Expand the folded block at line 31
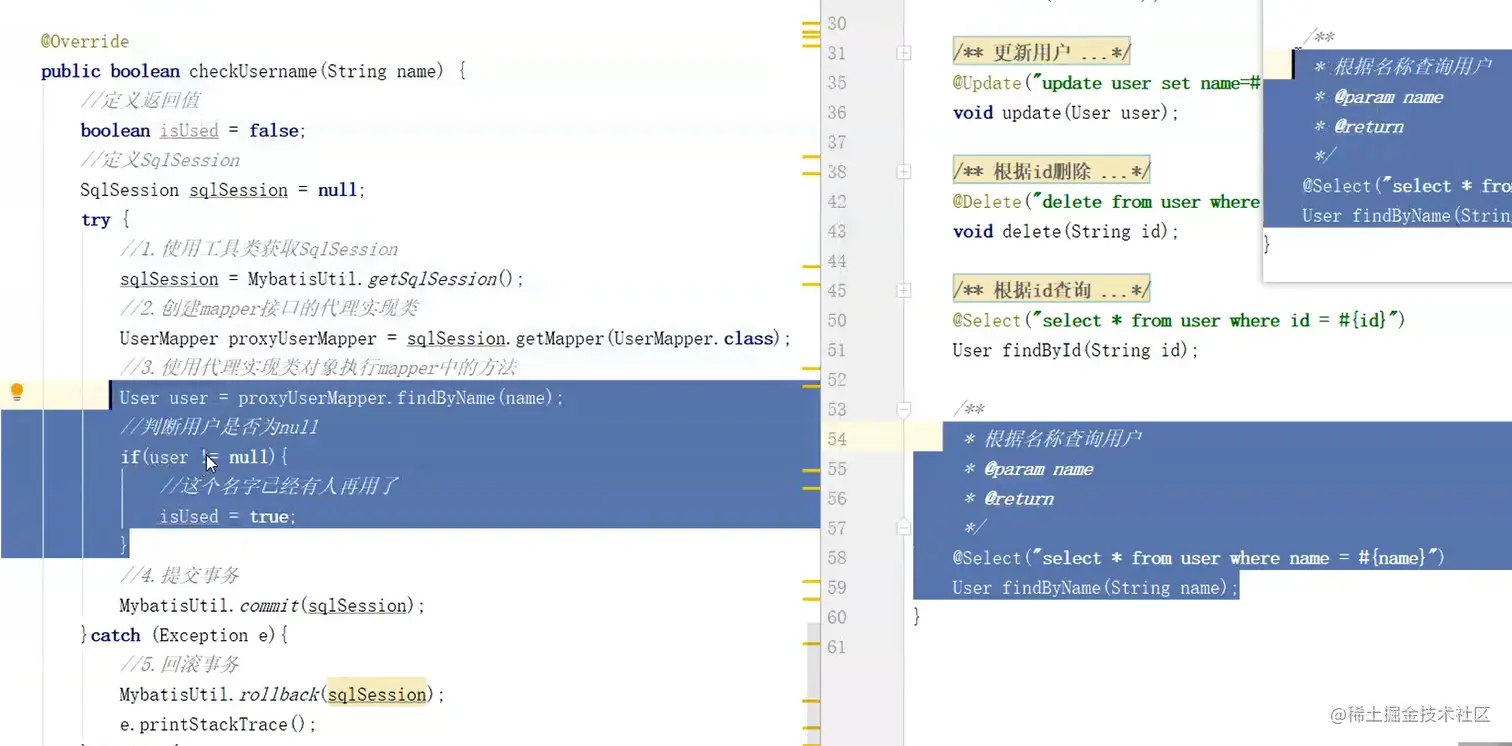 pyautogui.click(x=904, y=53)
